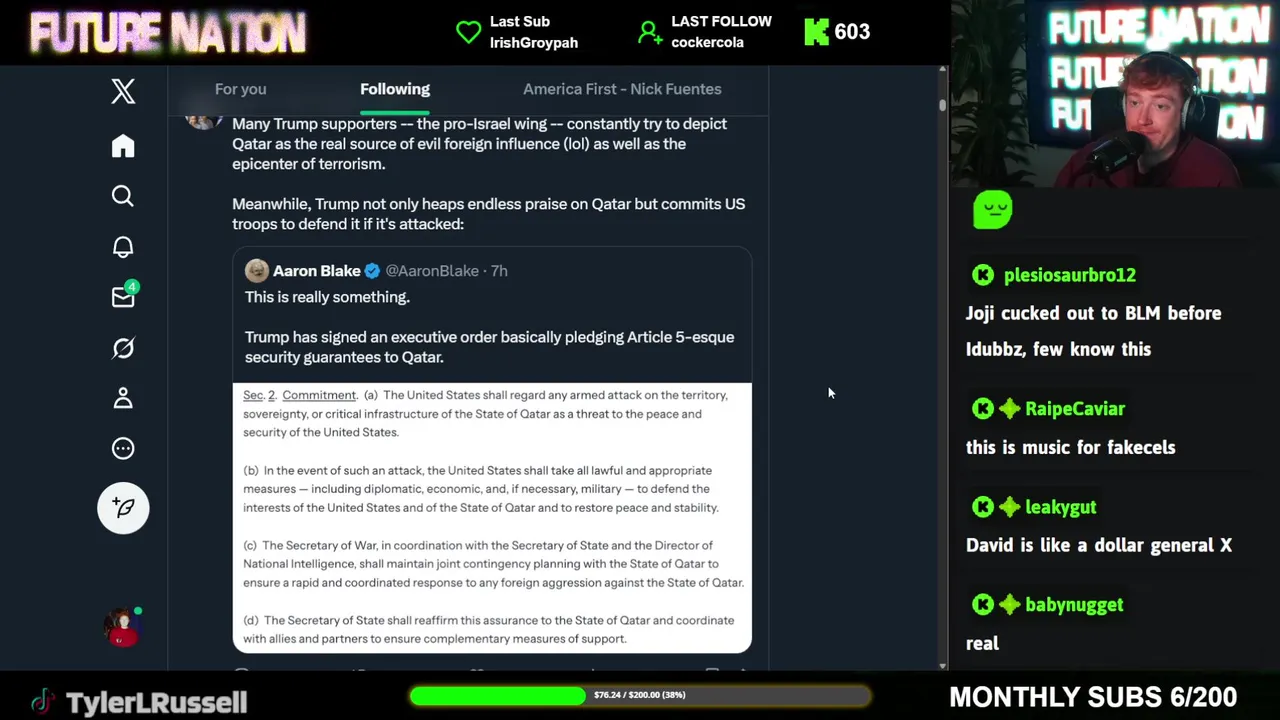Click Aaron Blake's small avatar
The image size is (1280, 720).
pos(257,271)
